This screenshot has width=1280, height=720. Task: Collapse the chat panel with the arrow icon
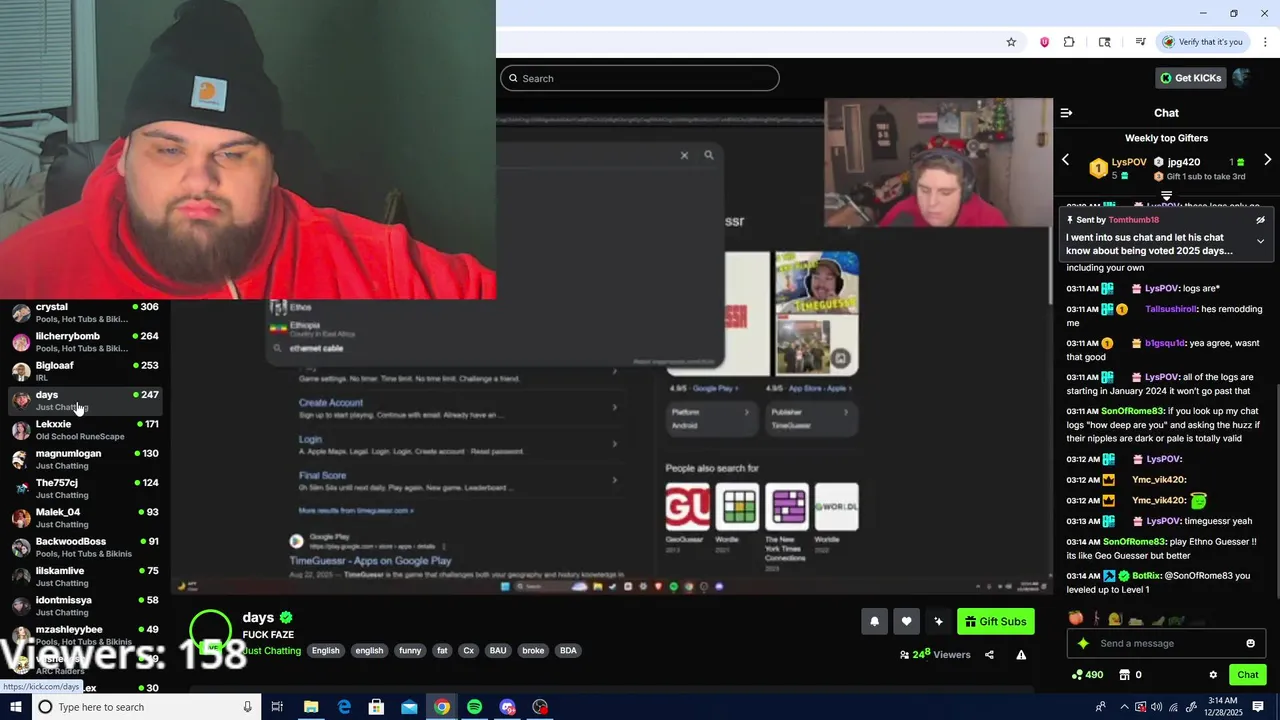click(1066, 113)
